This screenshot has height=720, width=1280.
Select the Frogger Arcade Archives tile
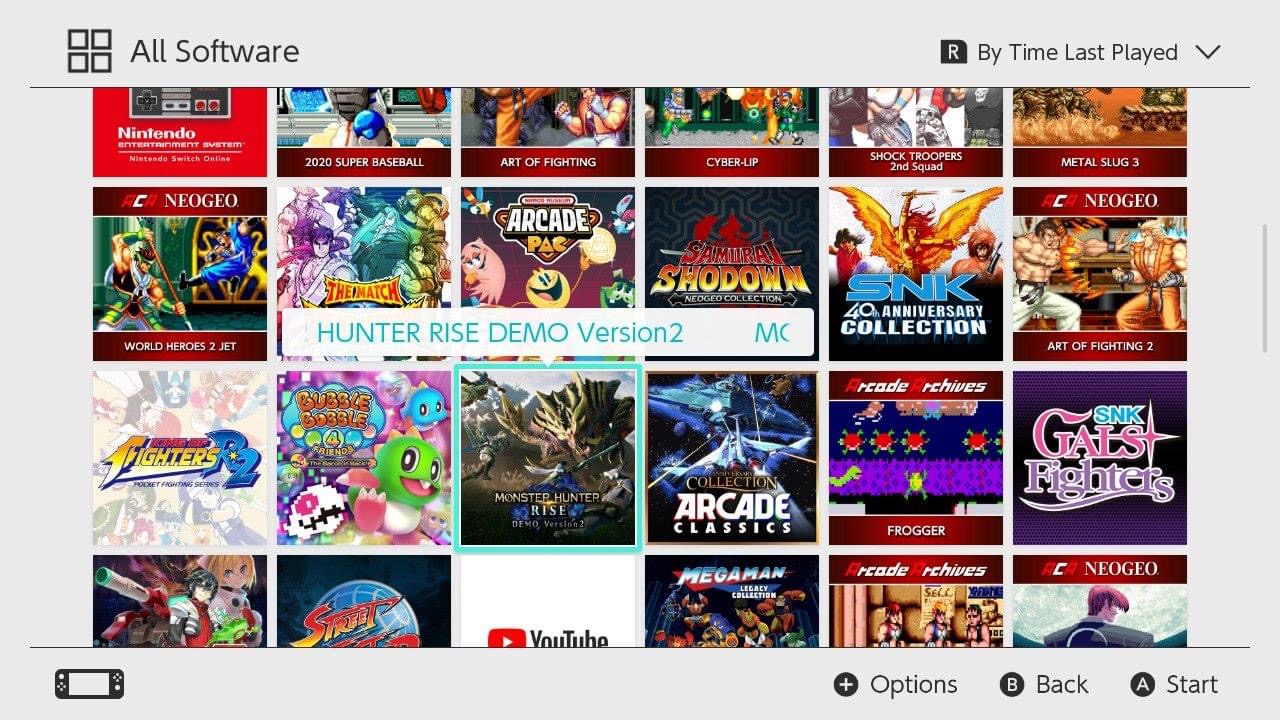pyautogui.click(x=916, y=458)
